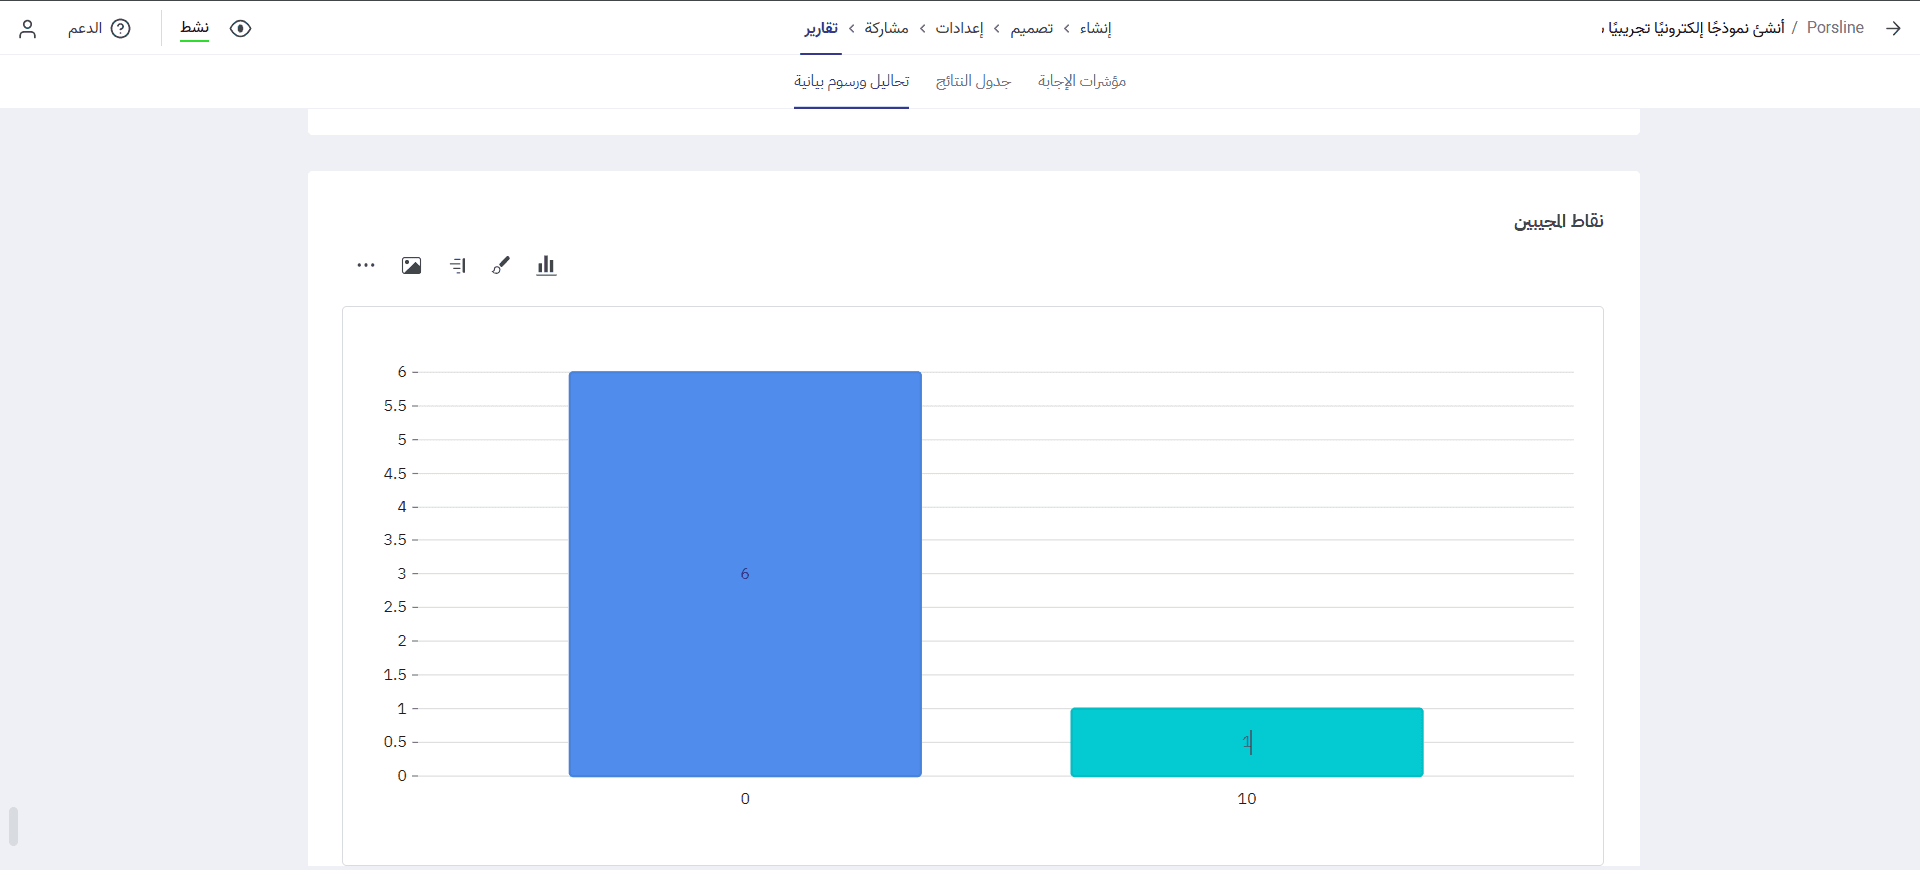Image resolution: width=1920 pixels, height=870 pixels.
Task: Go to the تصميم step
Action: [x=1031, y=28]
